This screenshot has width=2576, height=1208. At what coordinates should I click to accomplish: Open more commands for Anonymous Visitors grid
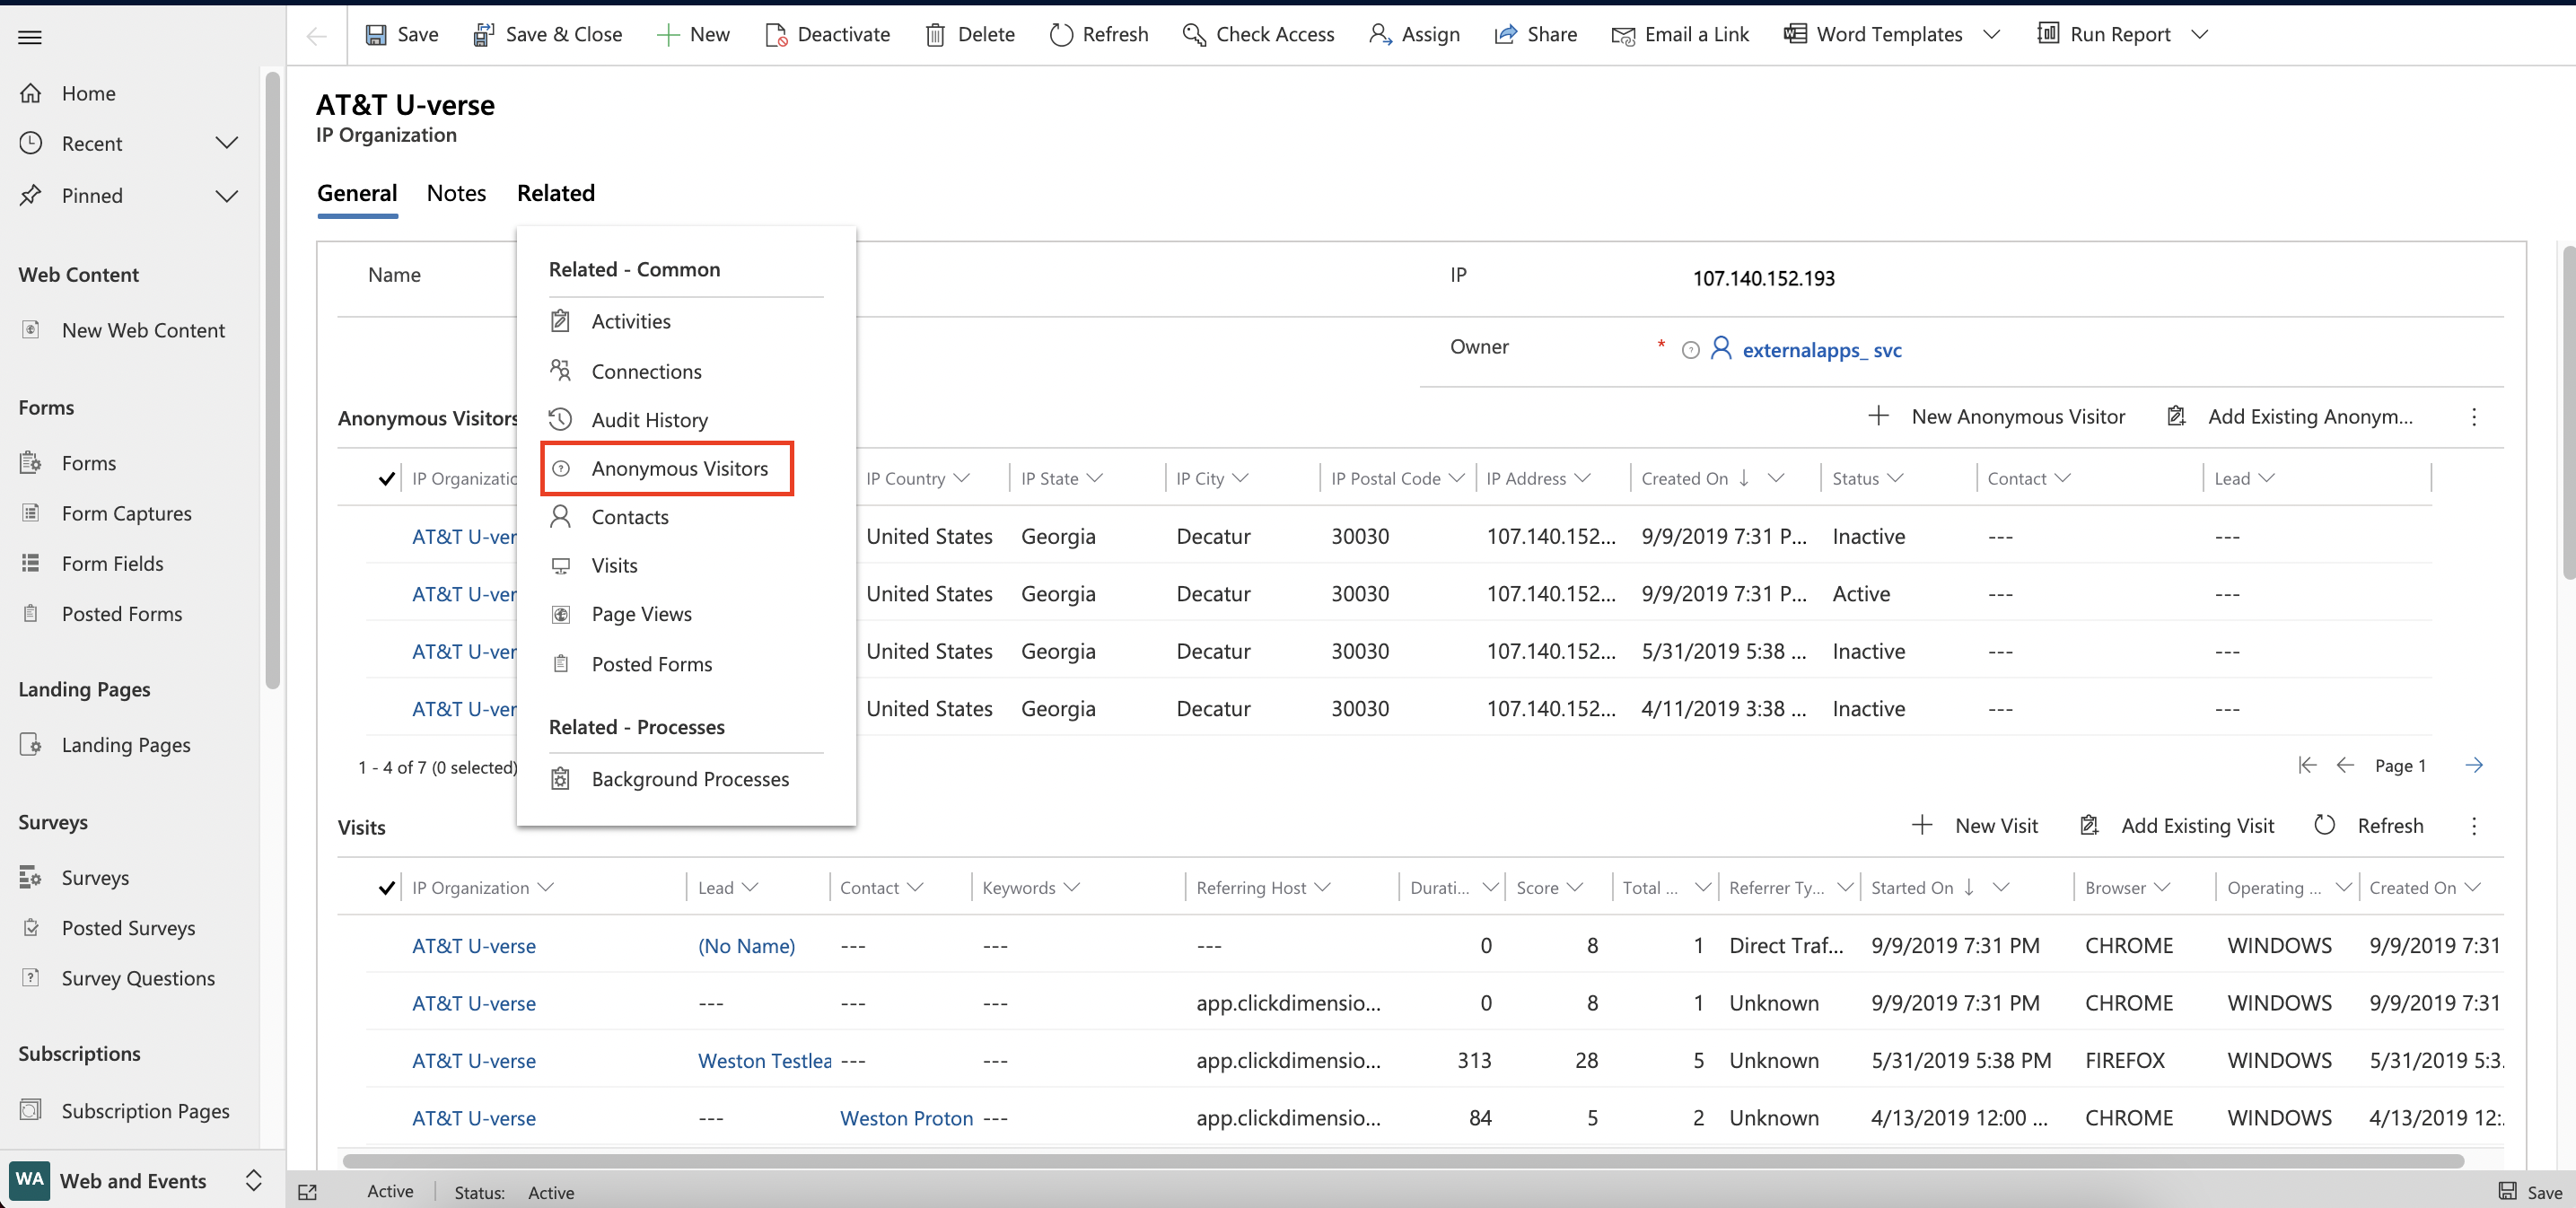click(x=2474, y=417)
